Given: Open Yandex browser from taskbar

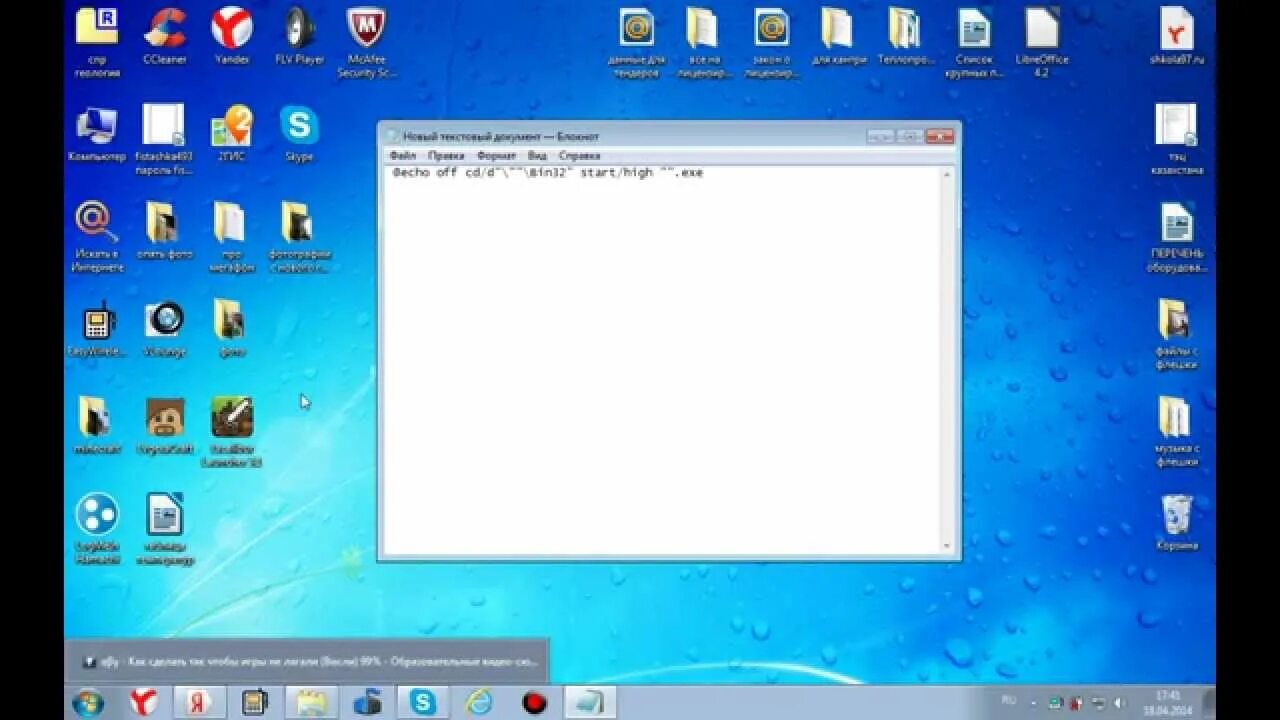Looking at the screenshot, I should (x=144, y=702).
